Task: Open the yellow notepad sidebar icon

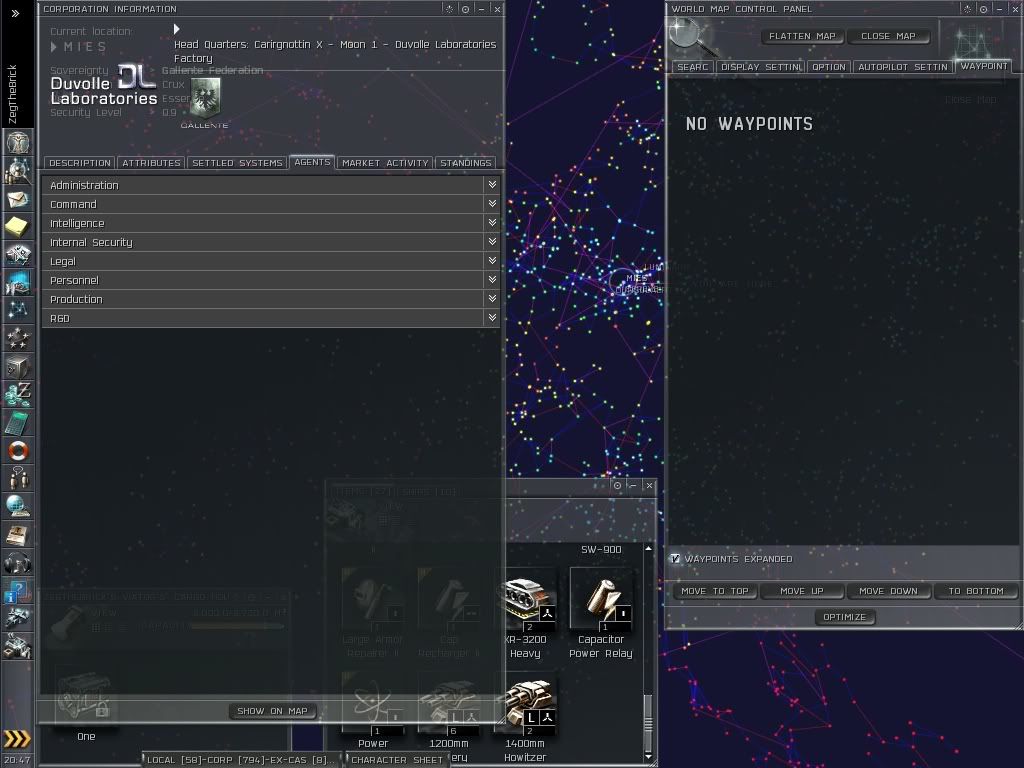Action: 18,226
